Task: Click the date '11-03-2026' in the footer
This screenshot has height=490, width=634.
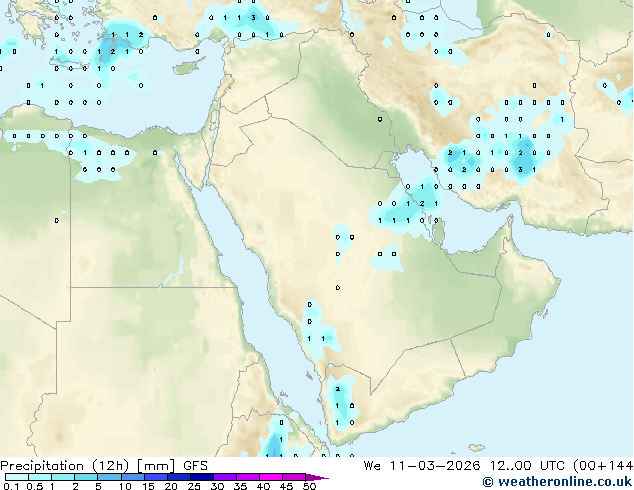Action: point(435,466)
